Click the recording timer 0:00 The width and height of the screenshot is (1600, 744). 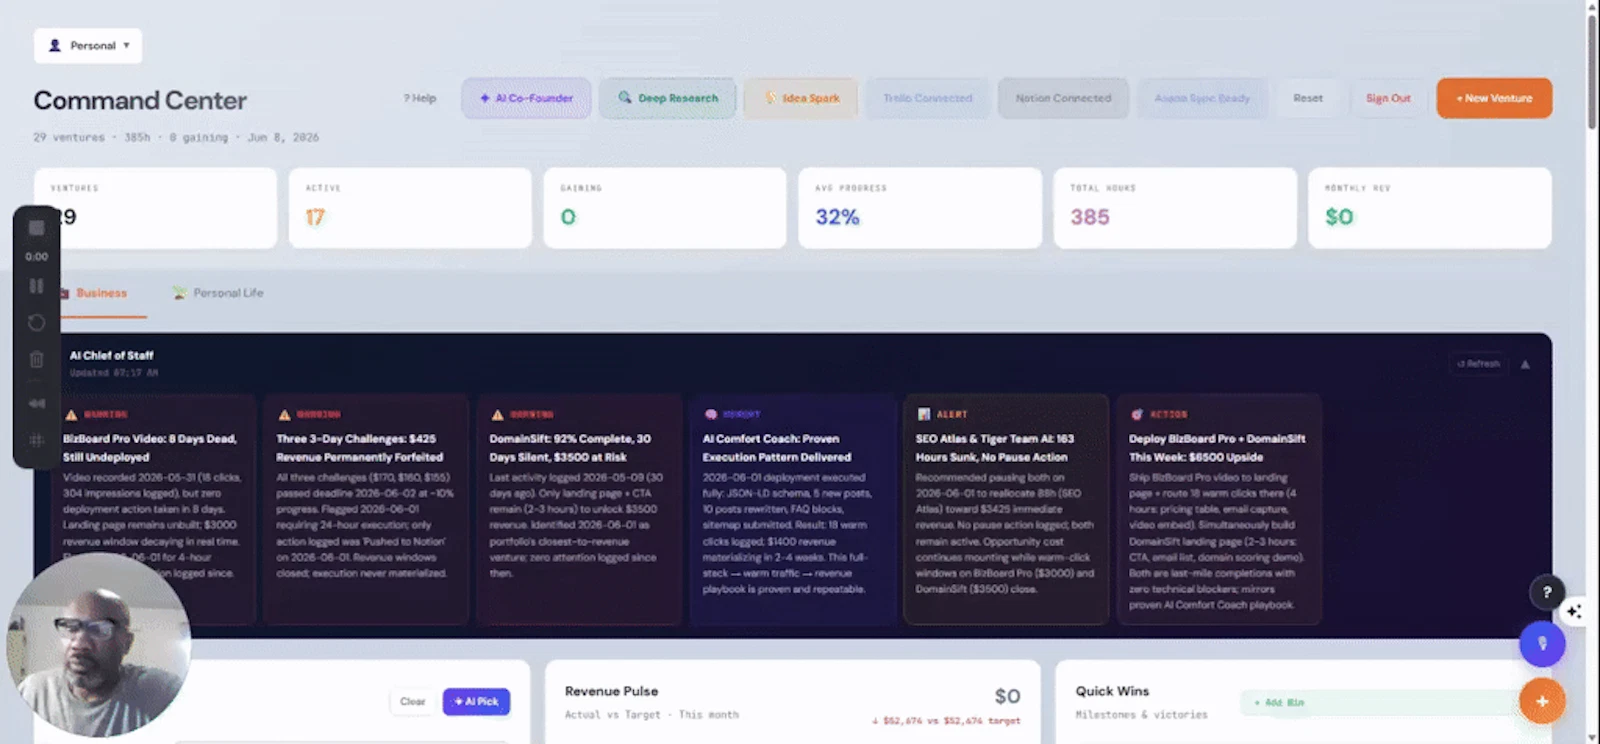pyautogui.click(x=36, y=257)
